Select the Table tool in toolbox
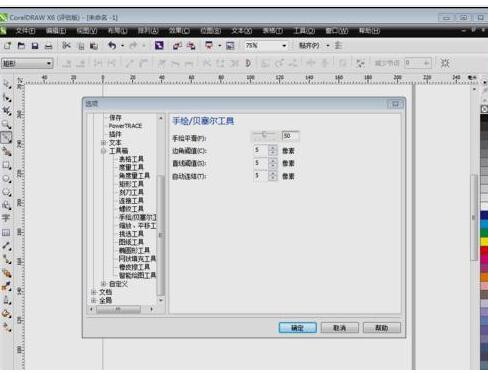The height and width of the screenshot is (373, 488). pyautogui.click(x=6, y=232)
